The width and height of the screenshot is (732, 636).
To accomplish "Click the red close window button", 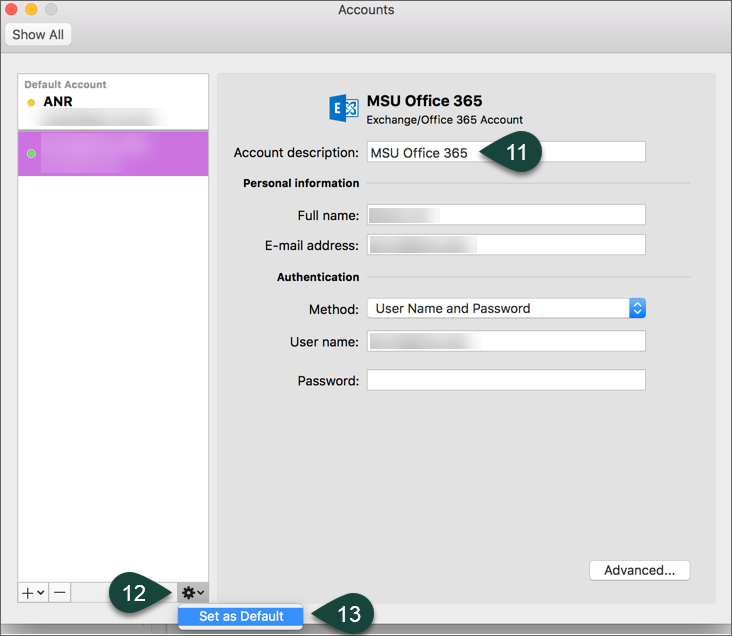I will [x=12, y=10].
